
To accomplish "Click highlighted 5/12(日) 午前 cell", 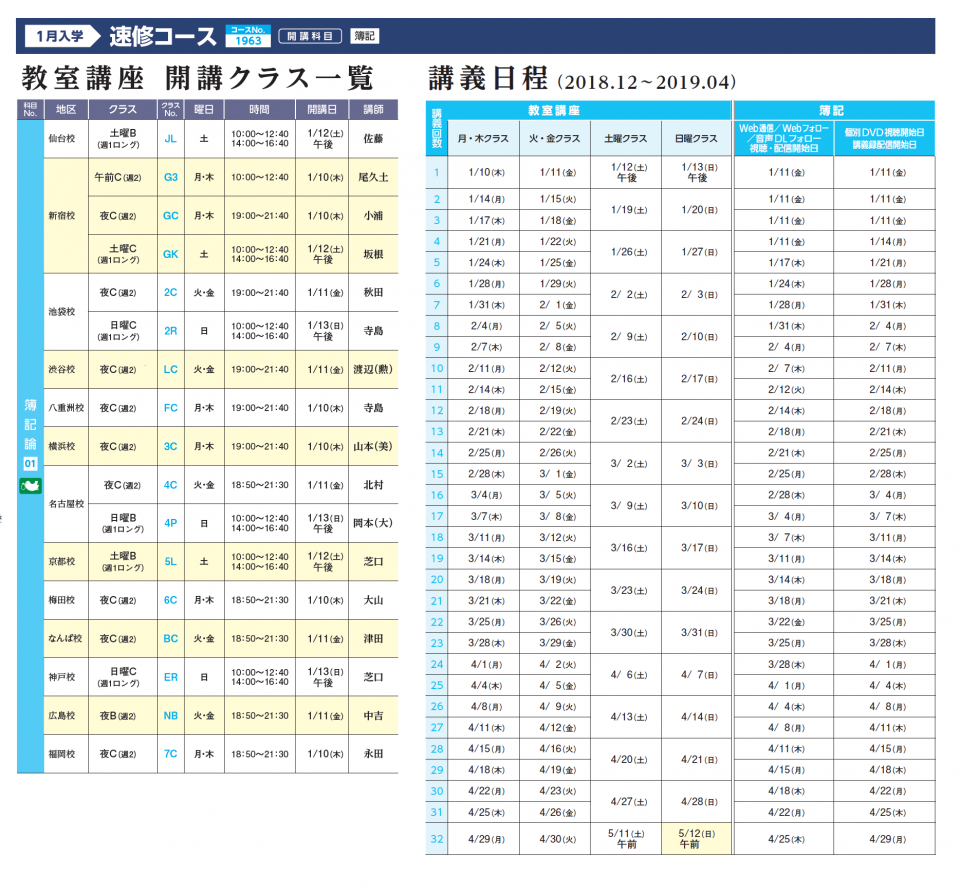I will [x=696, y=838].
